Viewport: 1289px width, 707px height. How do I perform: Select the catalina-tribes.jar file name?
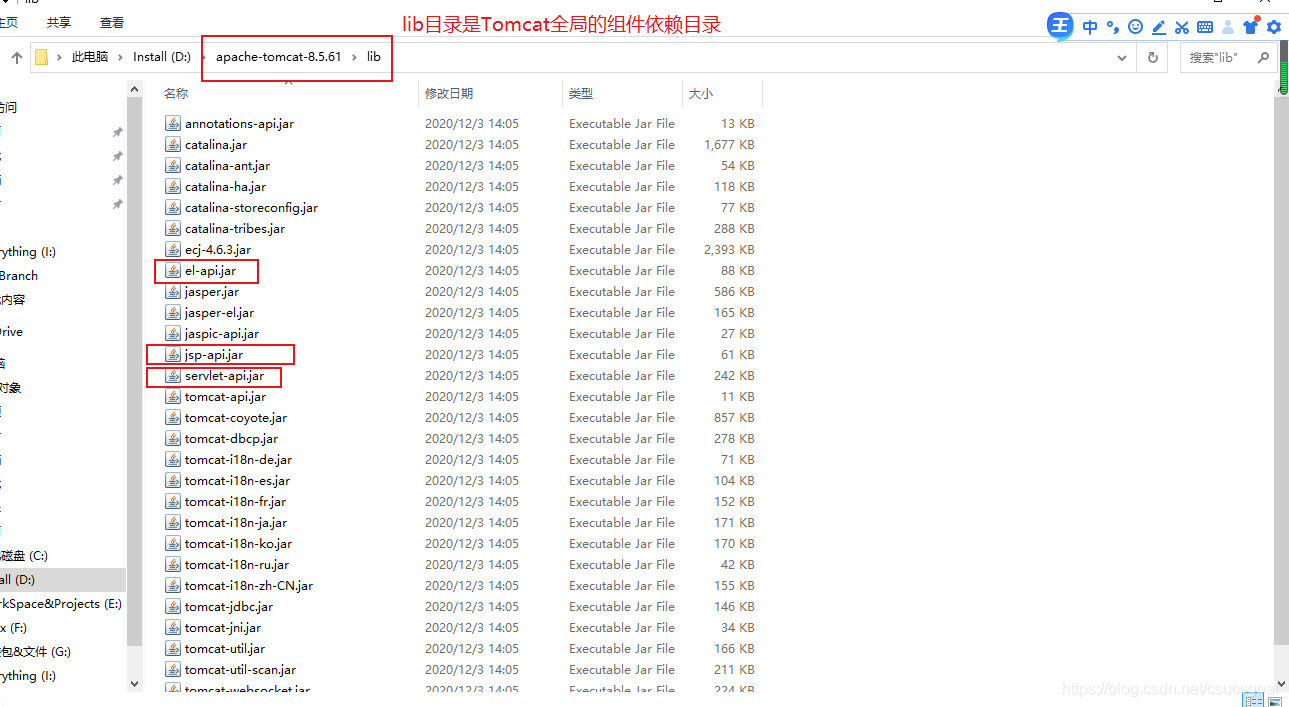tap(235, 229)
